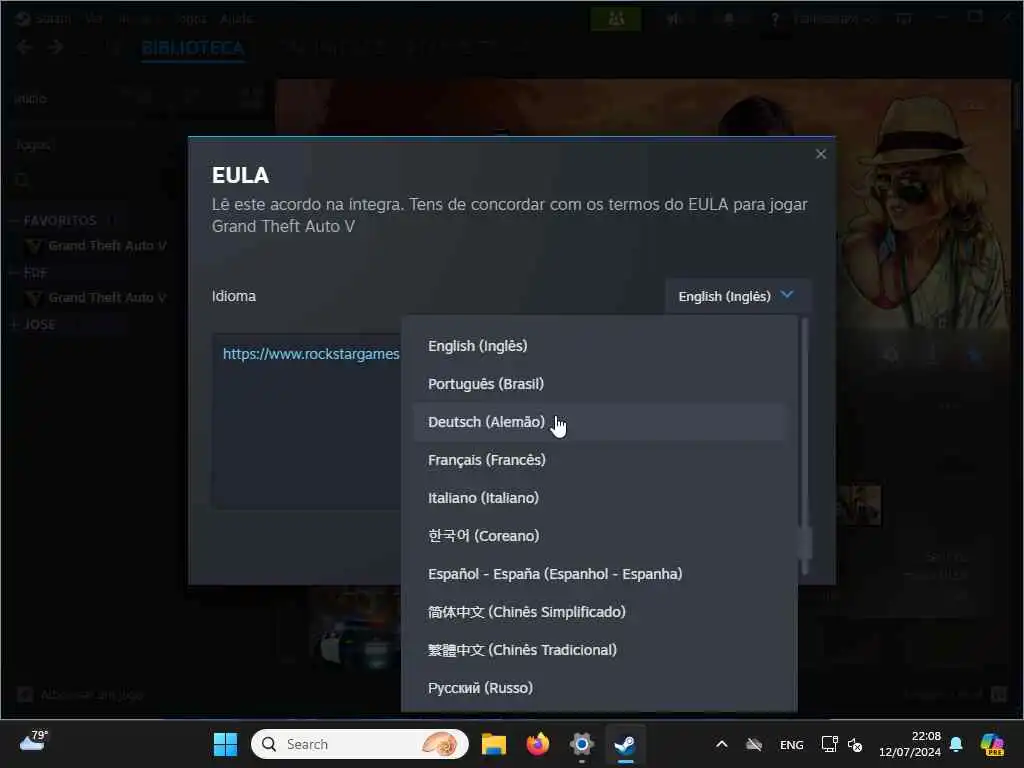The image size is (1024, 768).
Task: Click the taskbar Search box
Action: pos(360,744)
